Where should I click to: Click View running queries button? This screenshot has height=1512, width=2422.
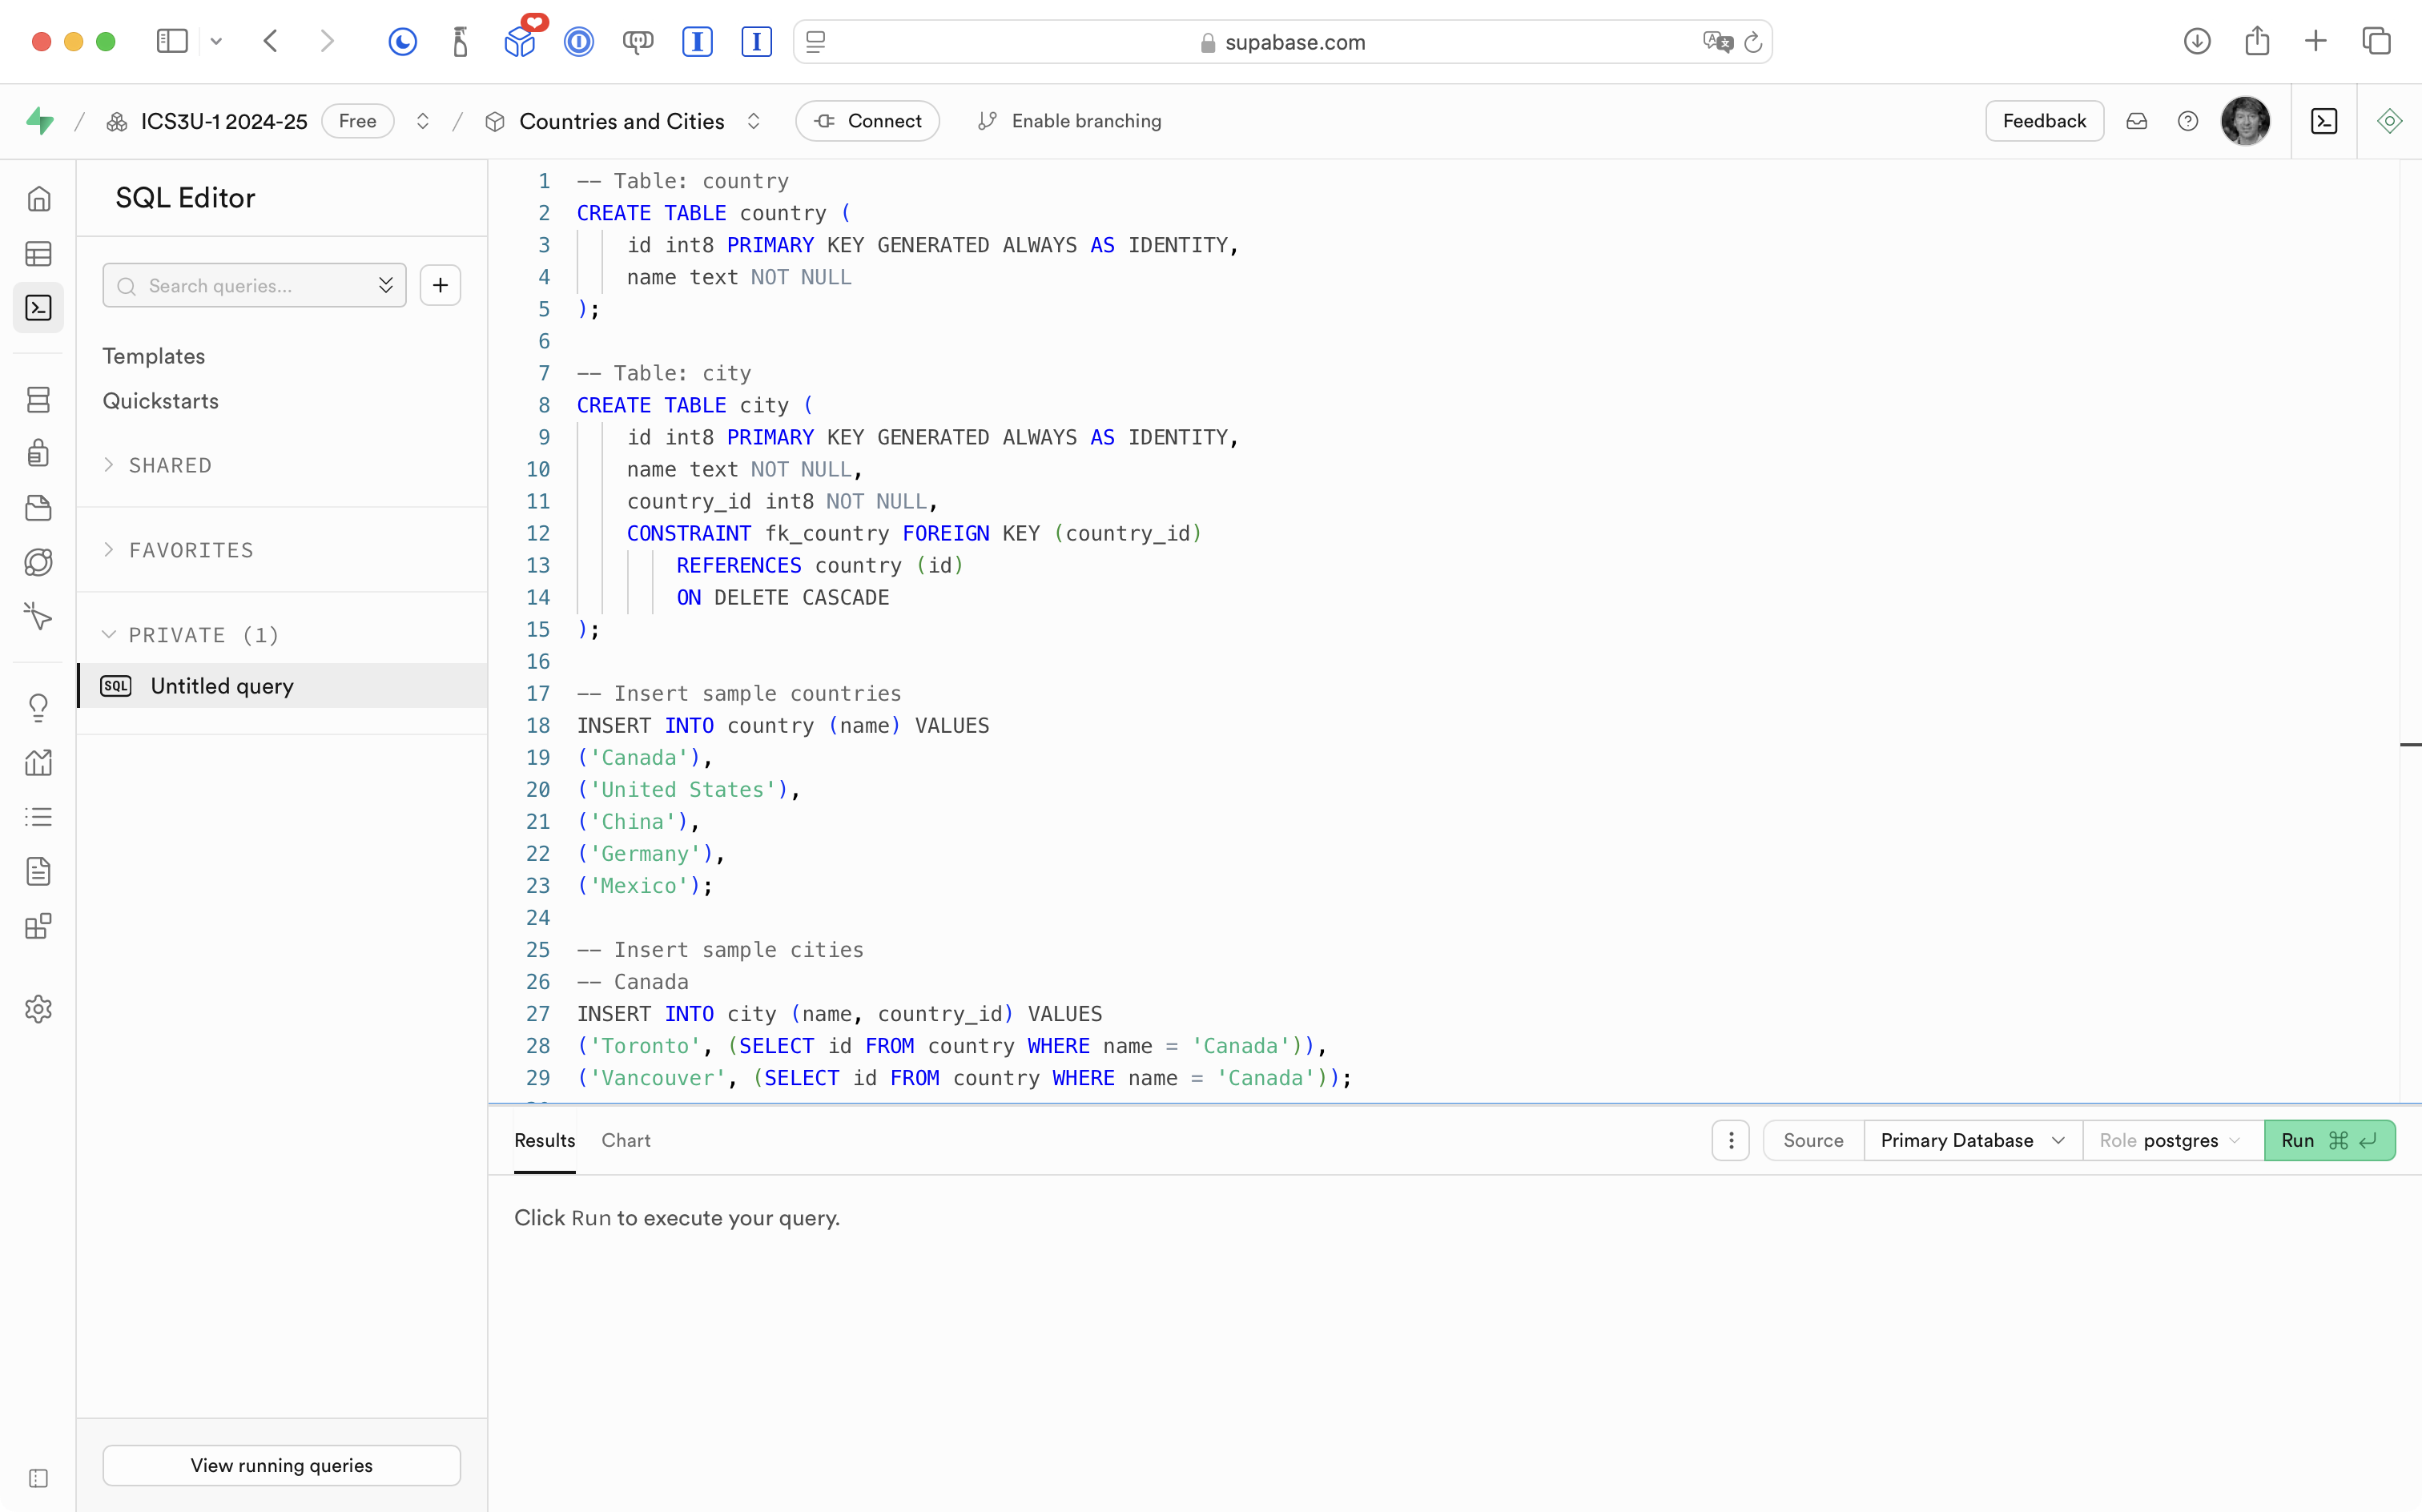281,1465
